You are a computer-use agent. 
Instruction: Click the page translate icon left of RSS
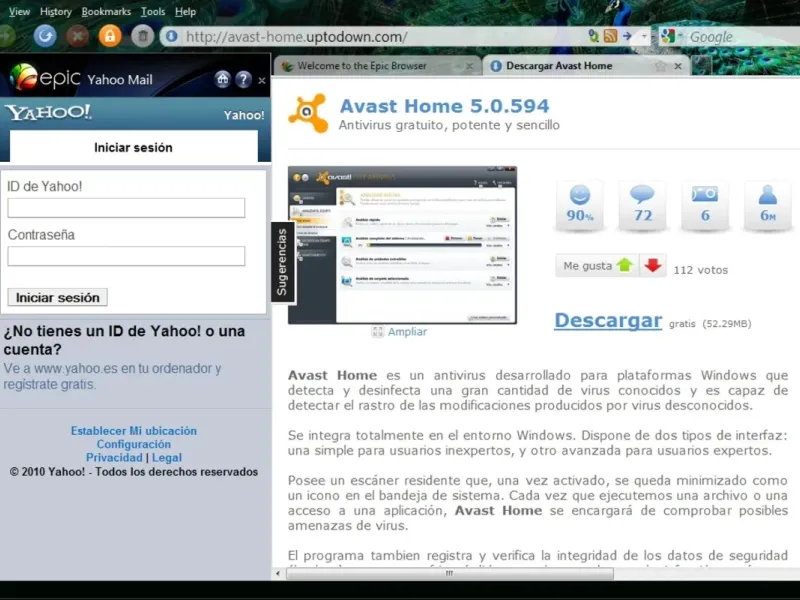[x=593, y=36]
